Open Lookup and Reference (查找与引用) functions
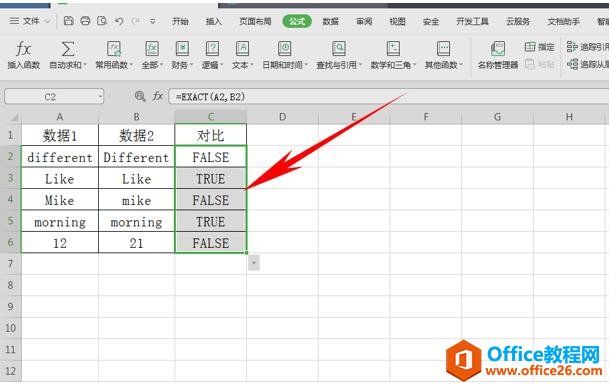609x388 pixels. pos(339,55)
